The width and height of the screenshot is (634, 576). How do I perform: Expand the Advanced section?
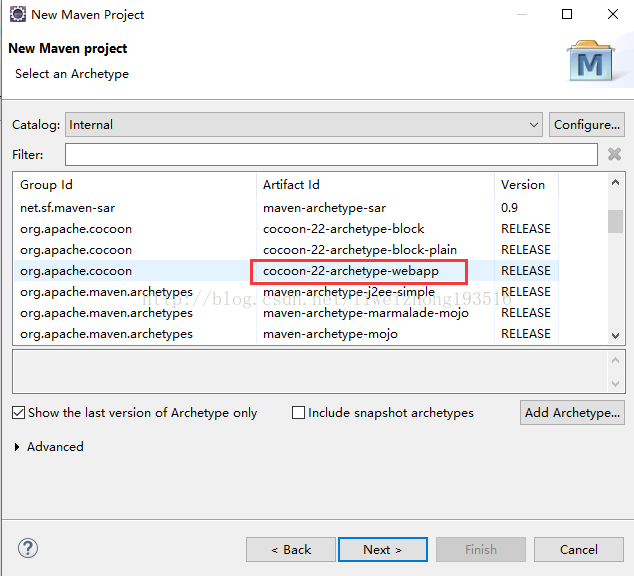click(17, 447)
